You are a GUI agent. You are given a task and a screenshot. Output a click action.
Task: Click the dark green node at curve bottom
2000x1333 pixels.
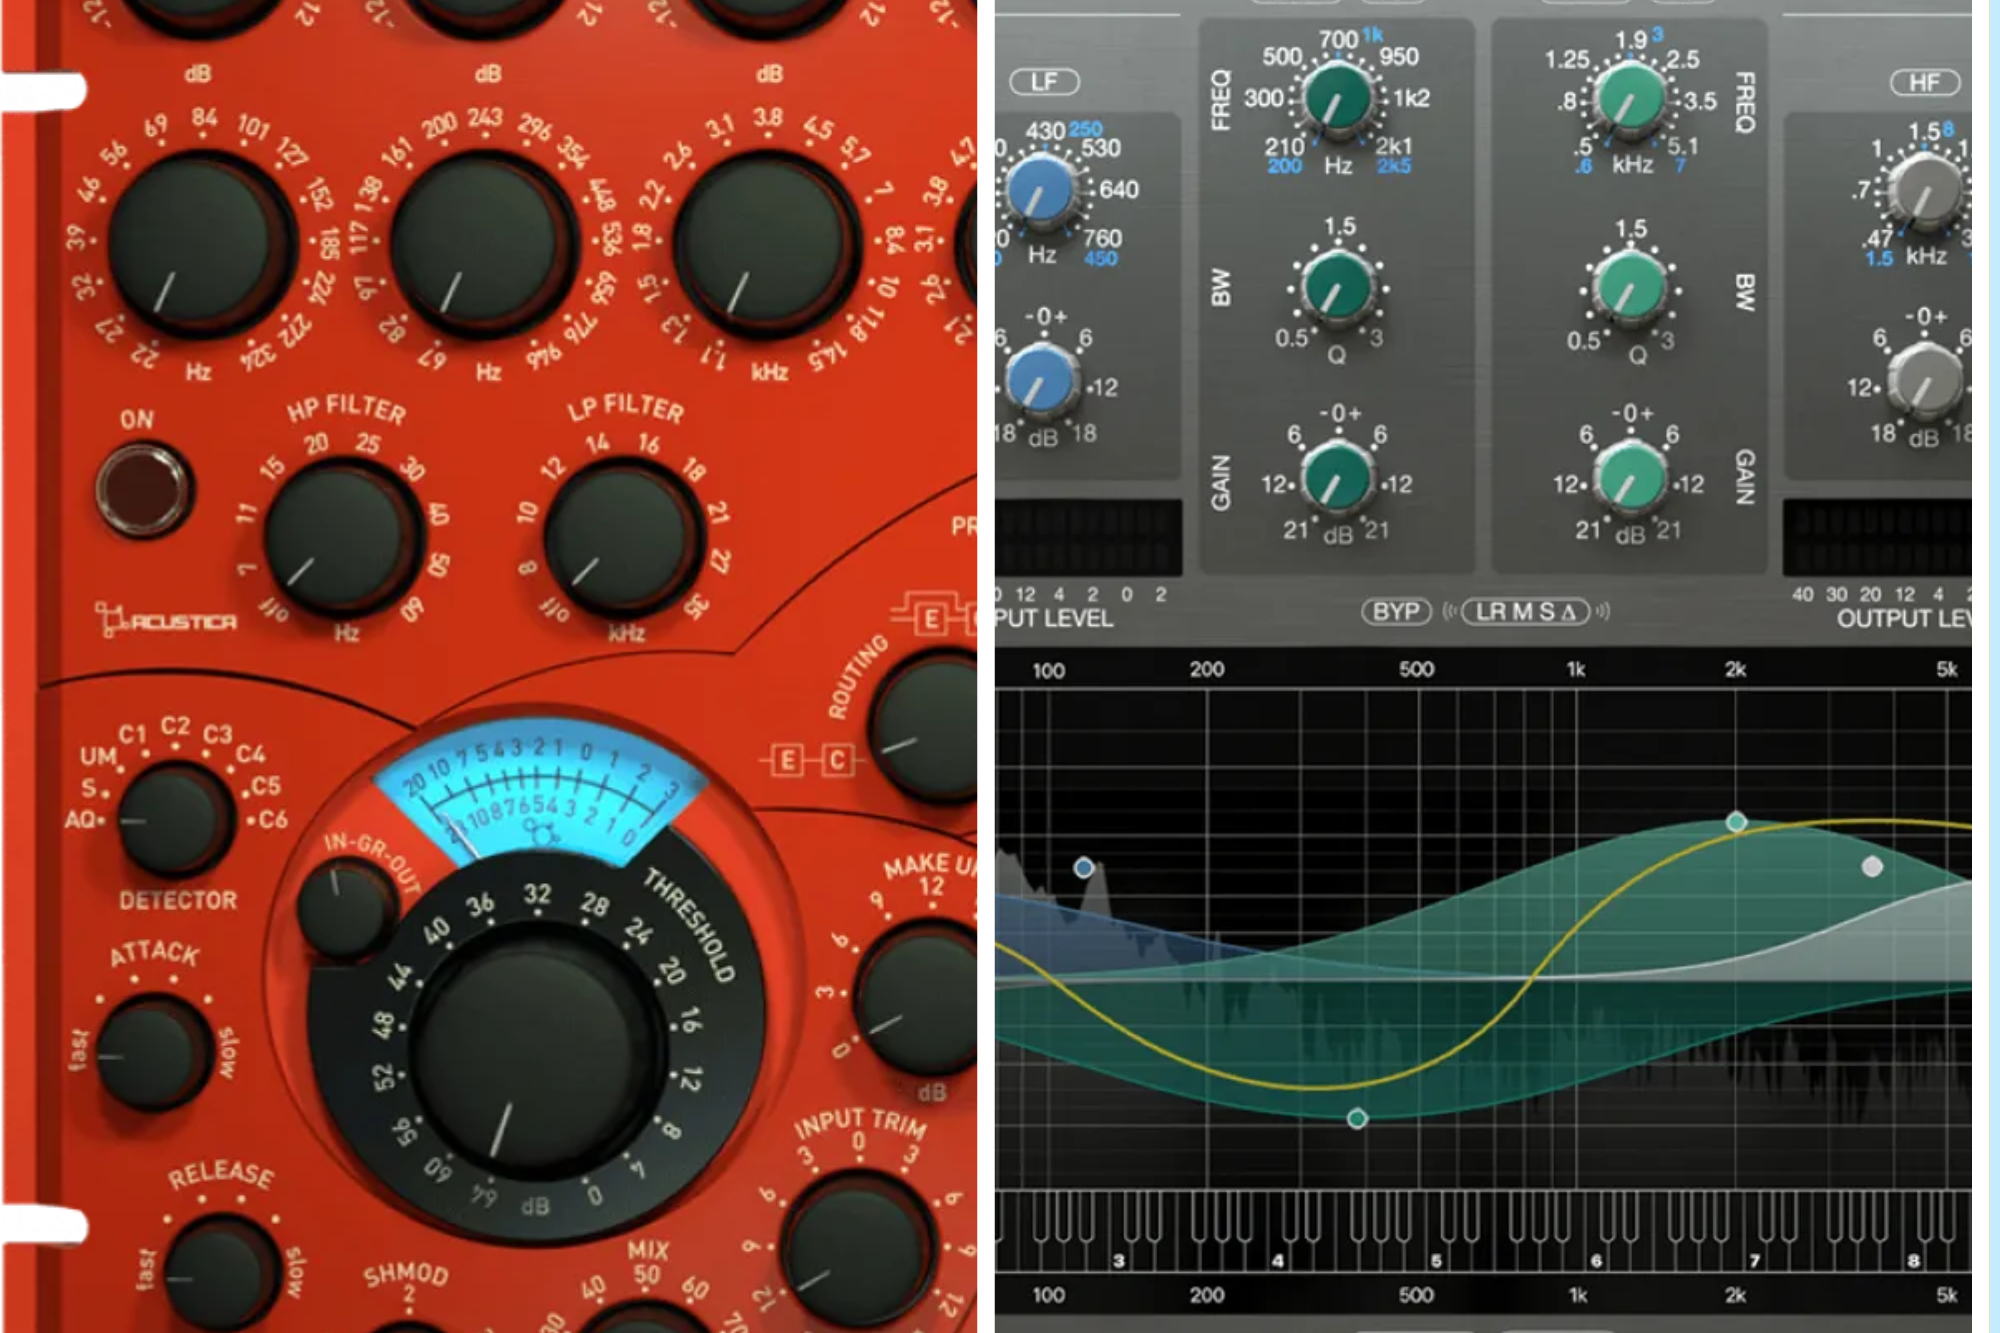pyautogui.click(x=1357, y=1118)
